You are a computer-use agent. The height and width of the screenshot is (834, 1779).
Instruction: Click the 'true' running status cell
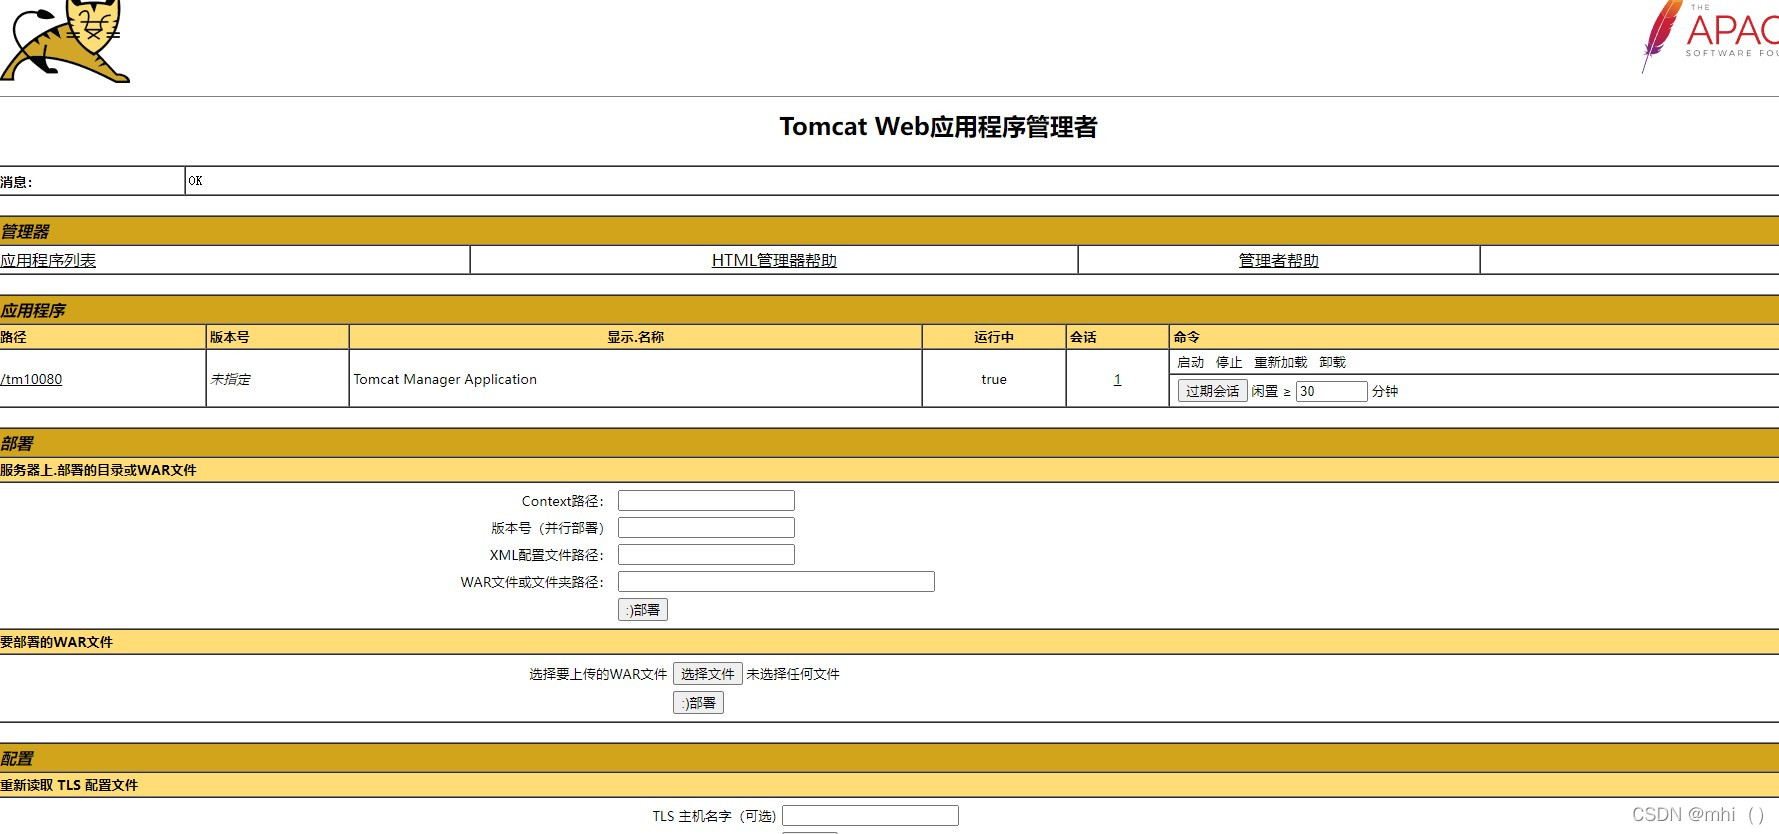tap(994, 379)
